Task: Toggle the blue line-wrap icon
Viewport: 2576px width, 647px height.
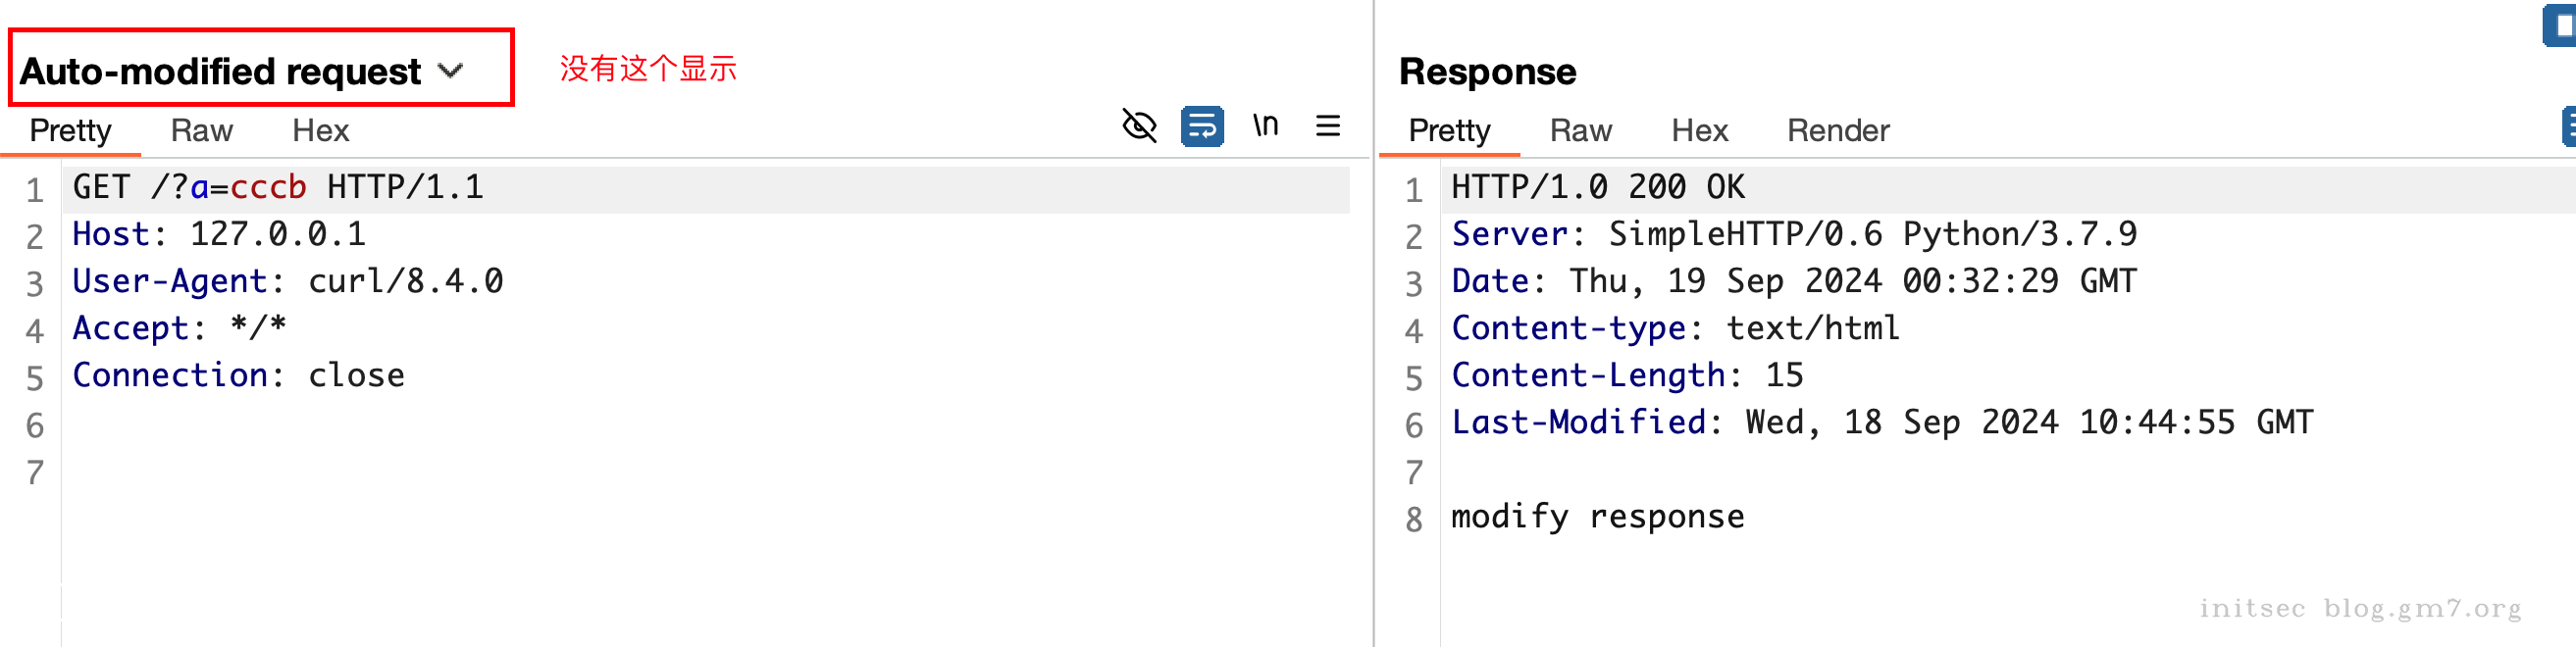Action: click(1201, 126)
